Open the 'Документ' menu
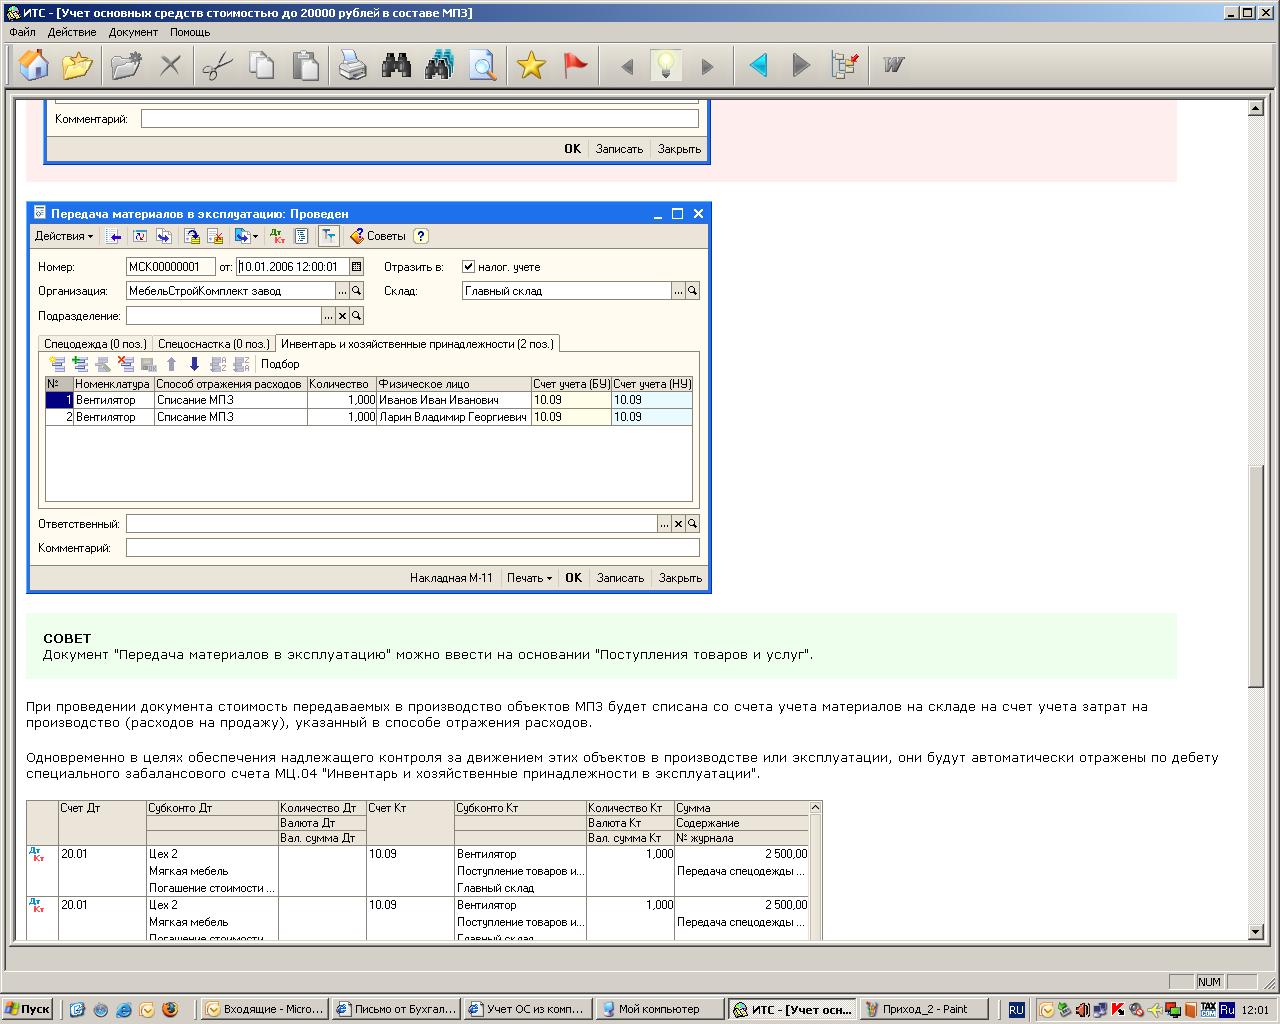1280x1024 pixels. pyautogui.click(x=133, y=32)
